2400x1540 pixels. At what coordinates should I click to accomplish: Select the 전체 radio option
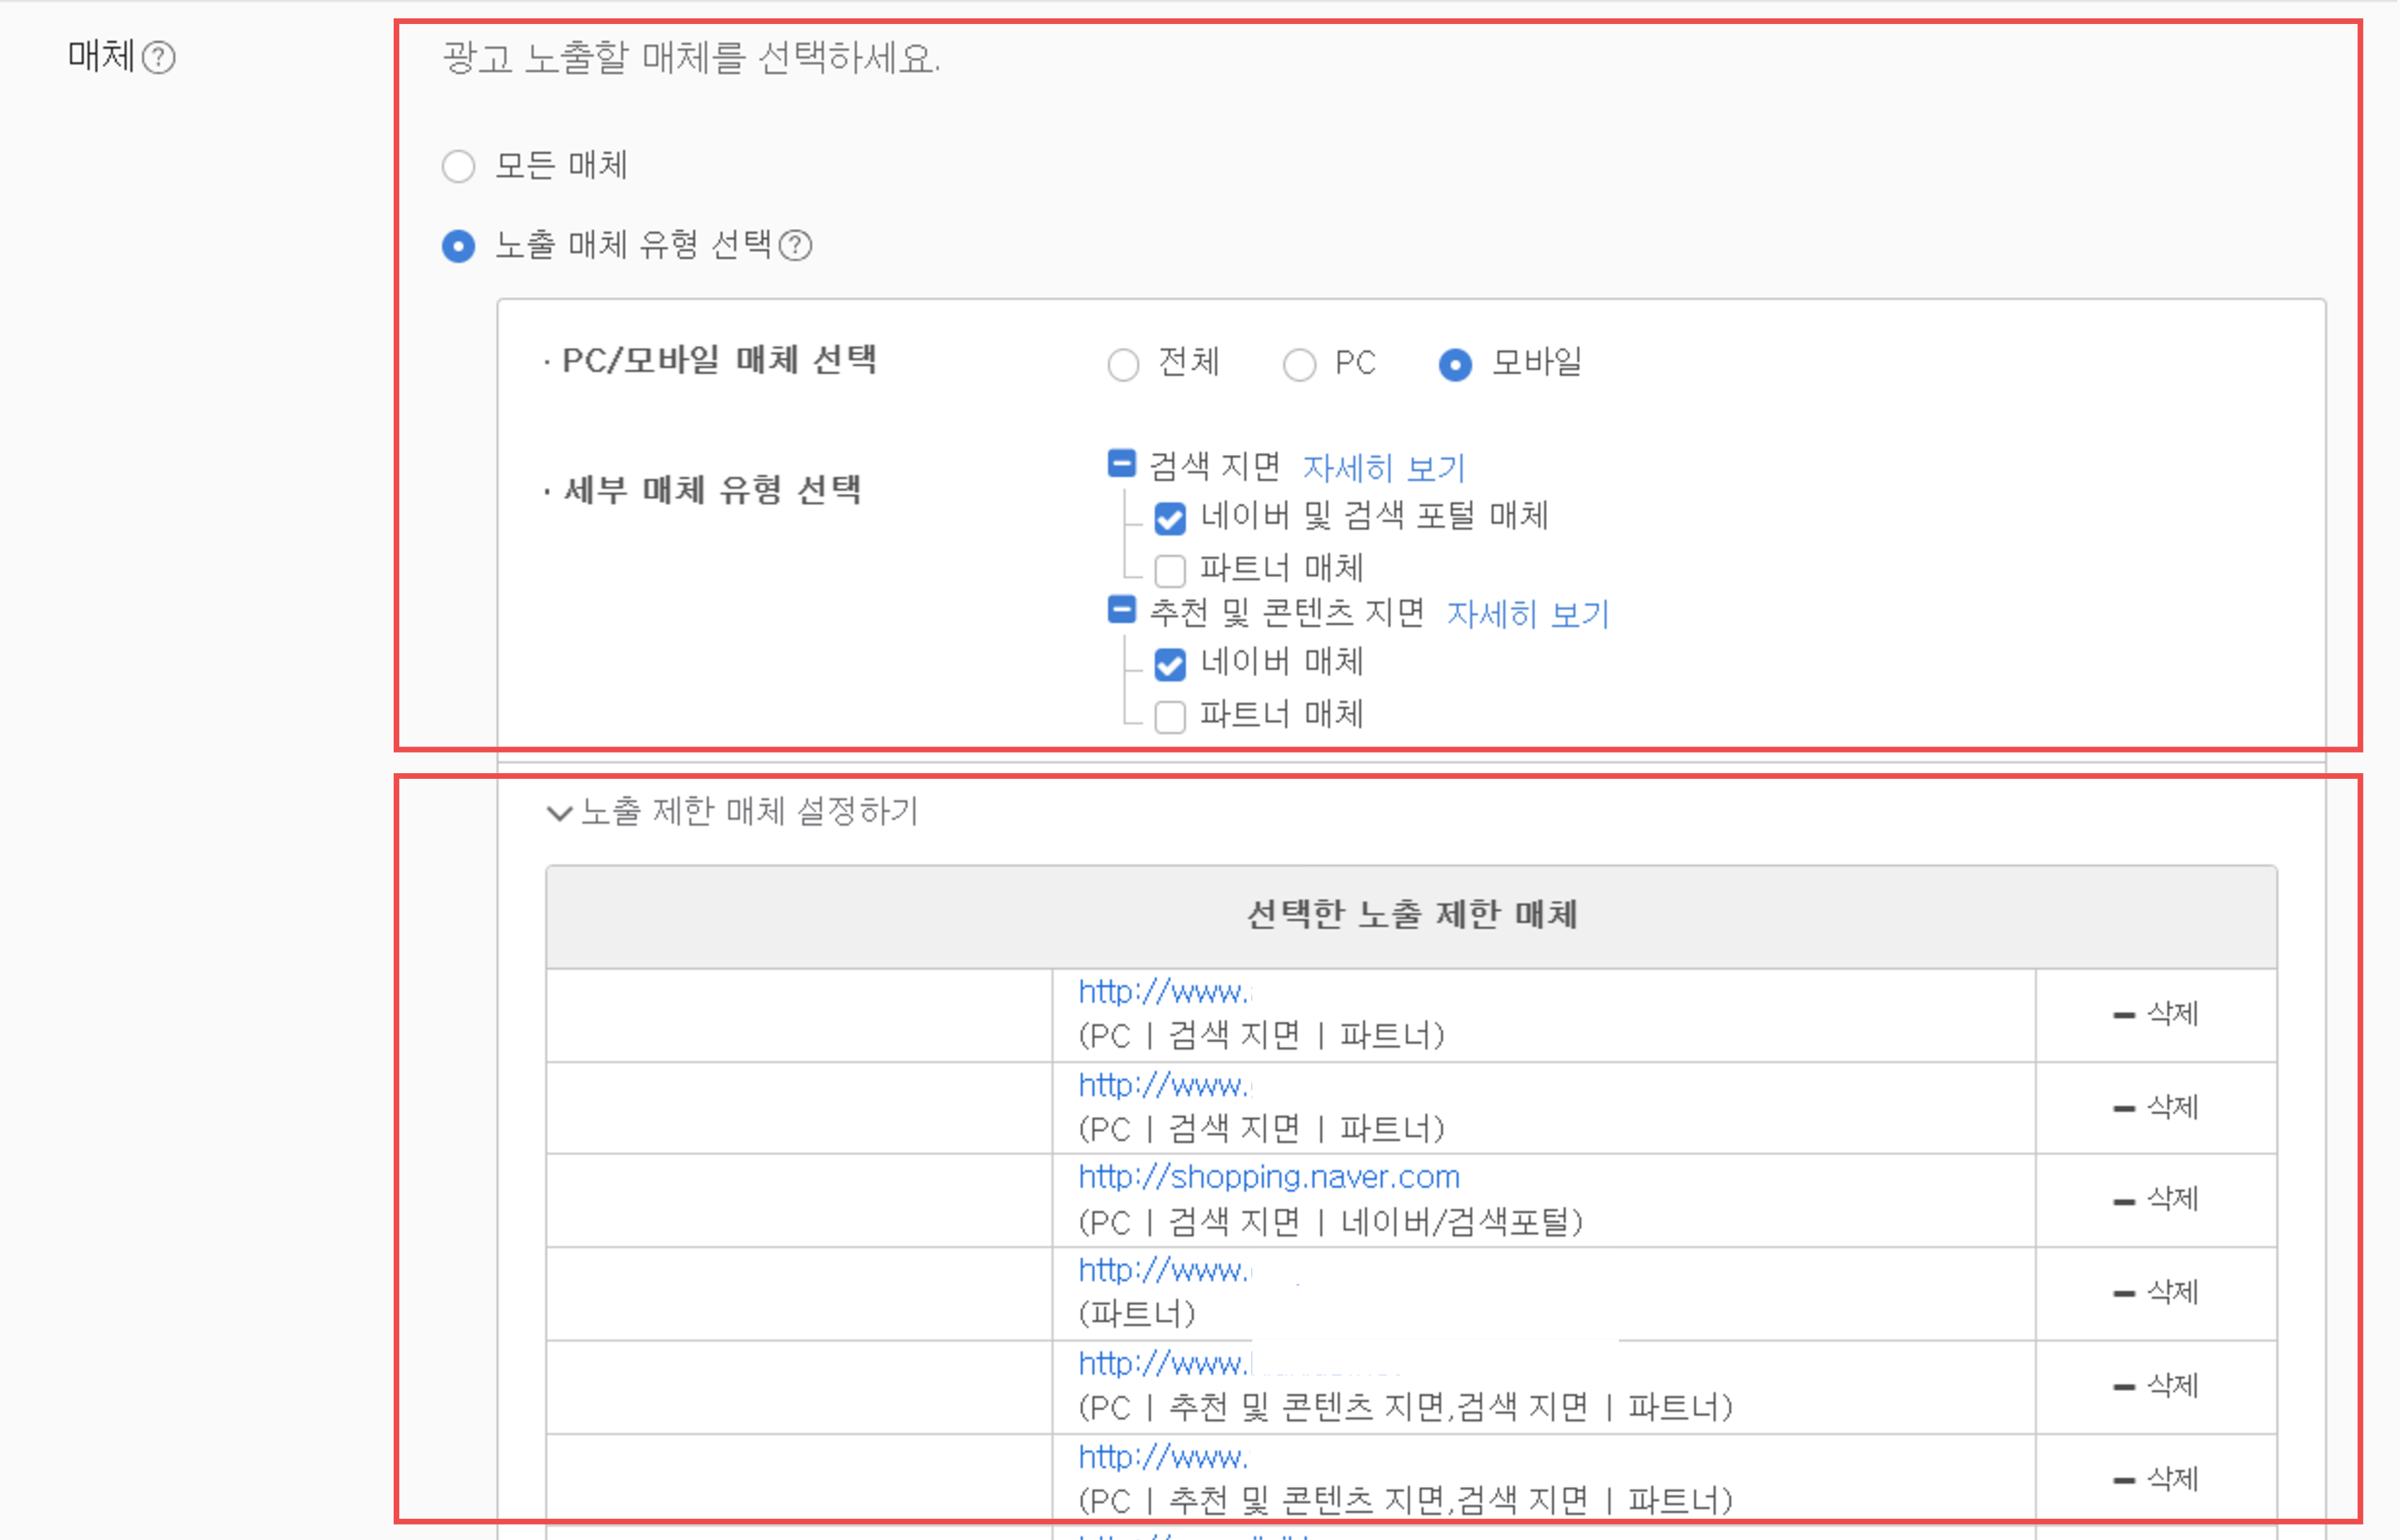(x=1124, y=364)
